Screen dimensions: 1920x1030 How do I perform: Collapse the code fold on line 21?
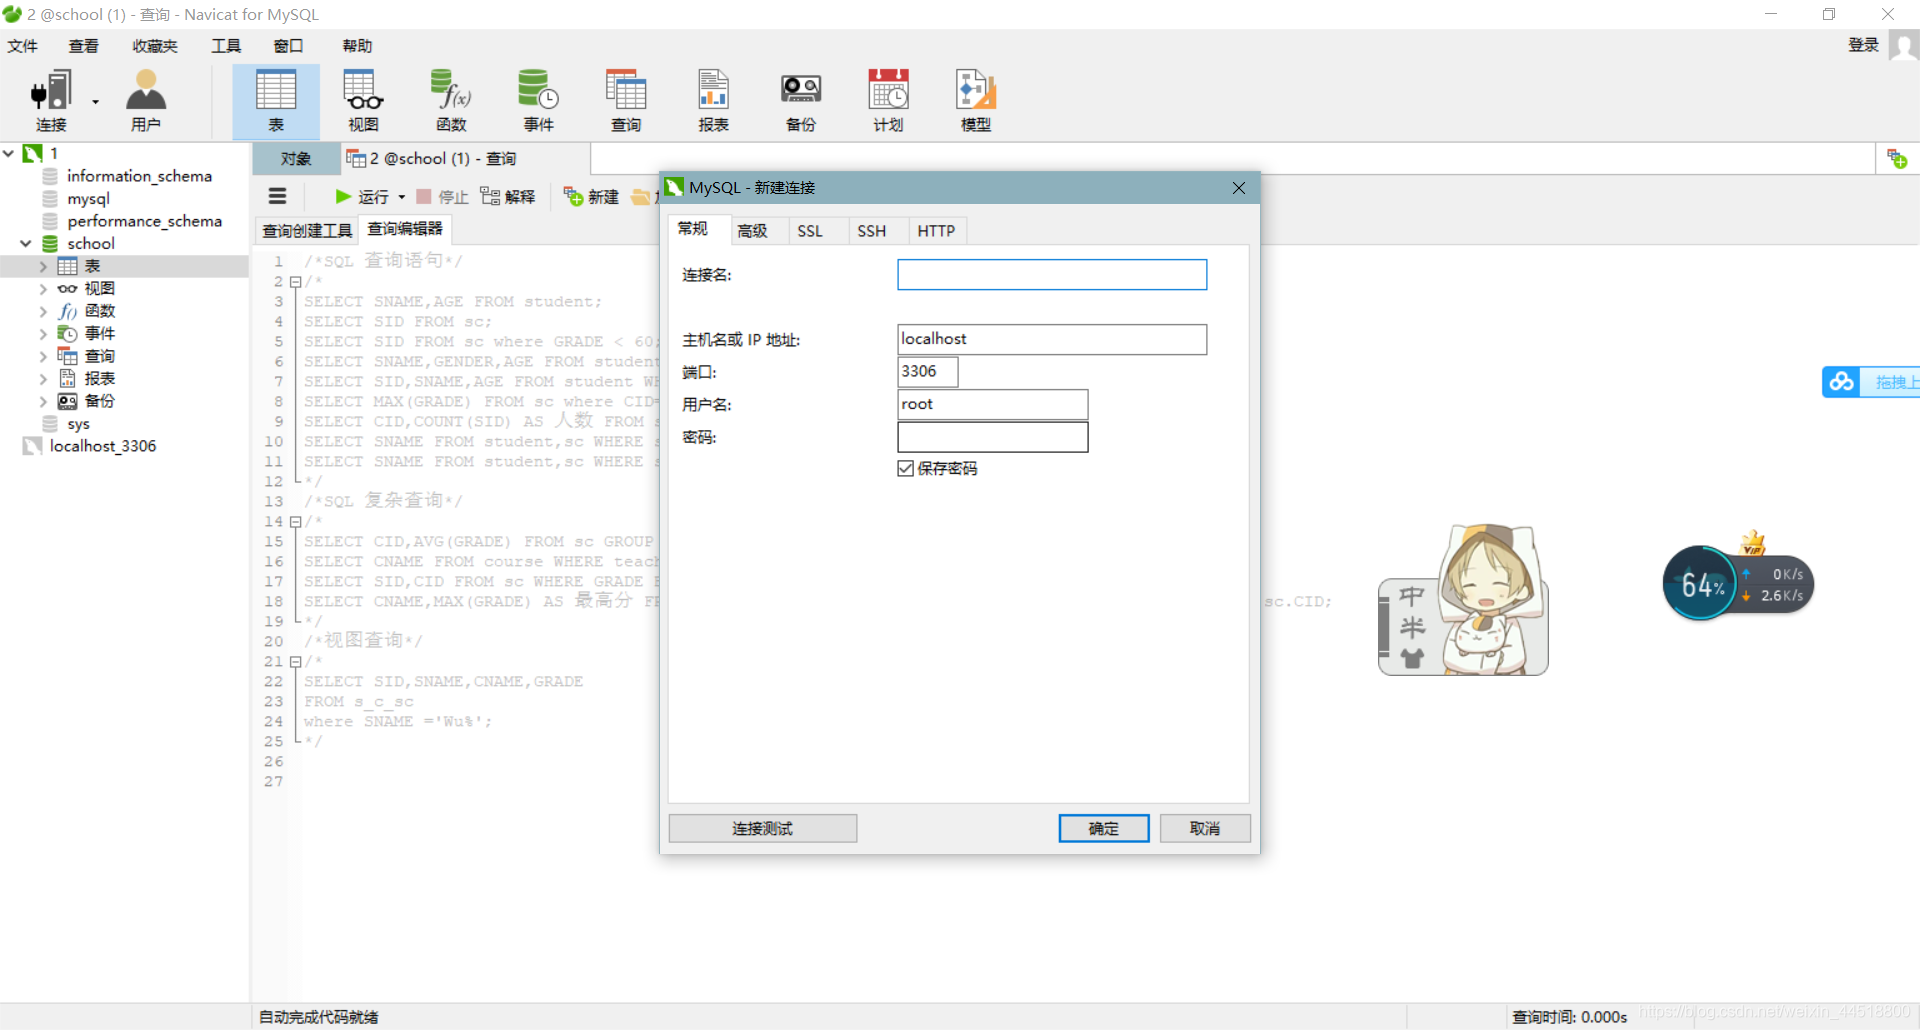pyautogui.click(x=295, y=662)
